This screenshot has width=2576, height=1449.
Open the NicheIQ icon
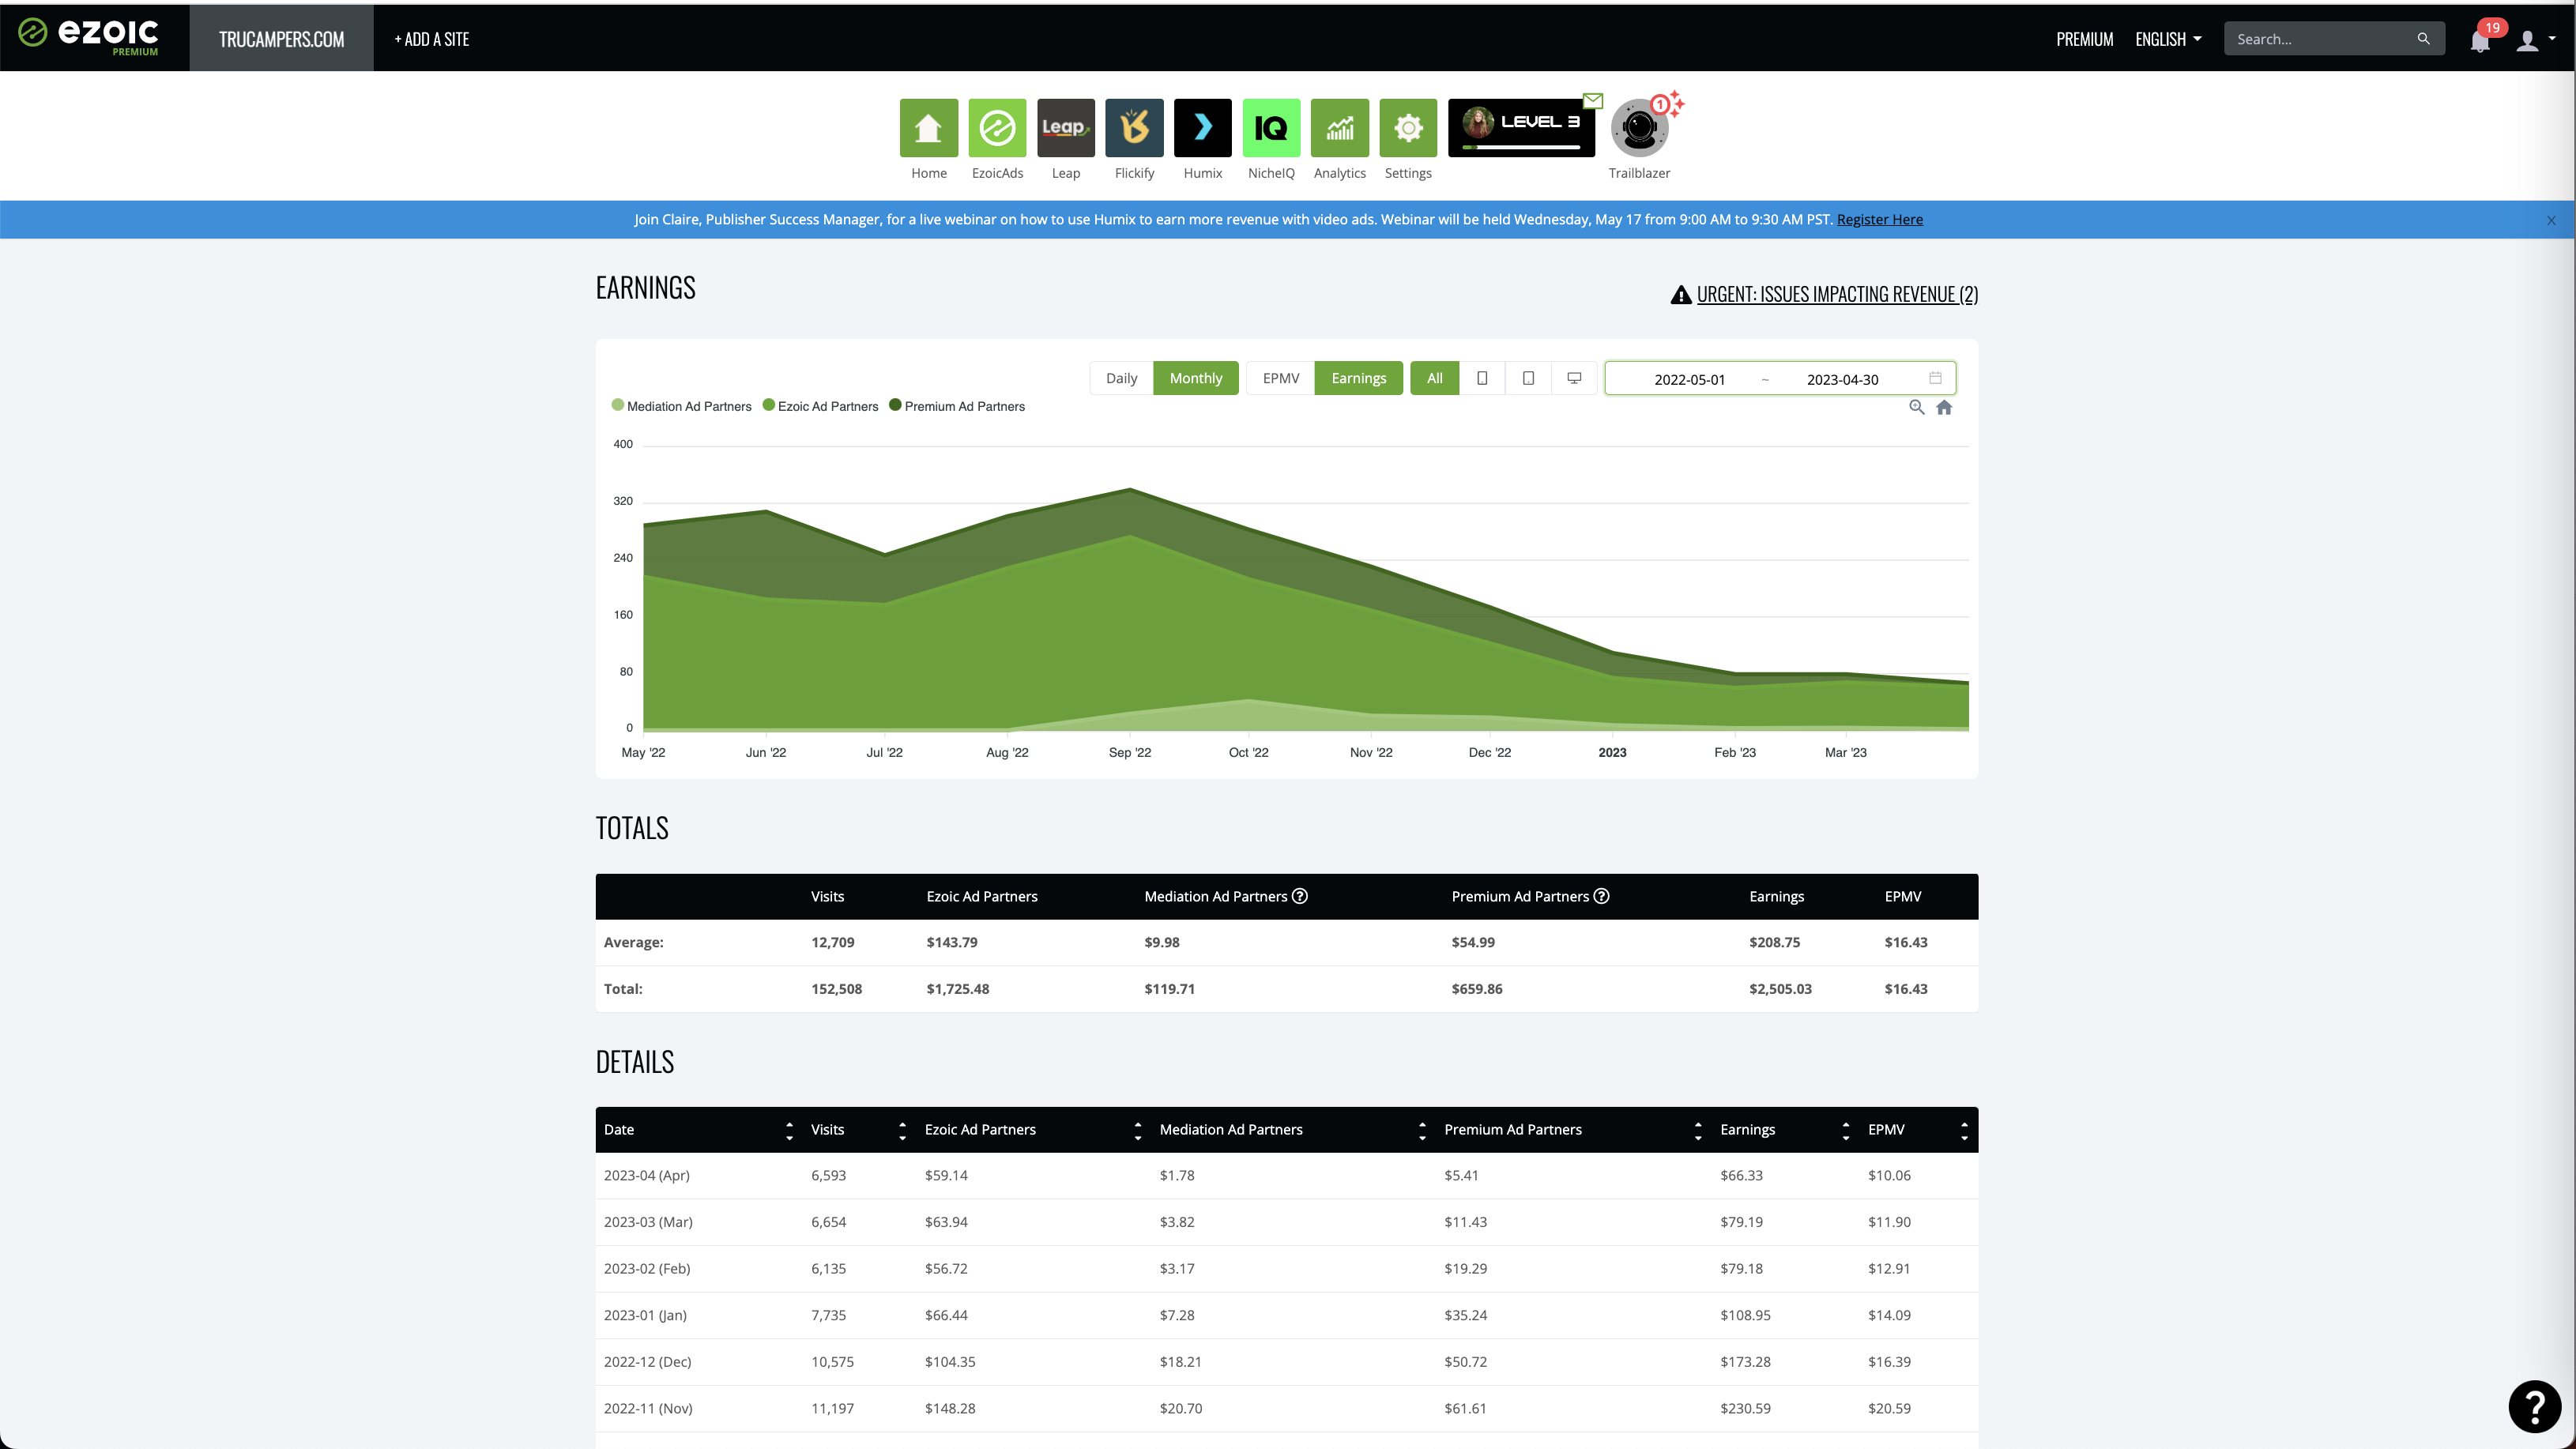pyautogui.click(x=1271, y=127)
